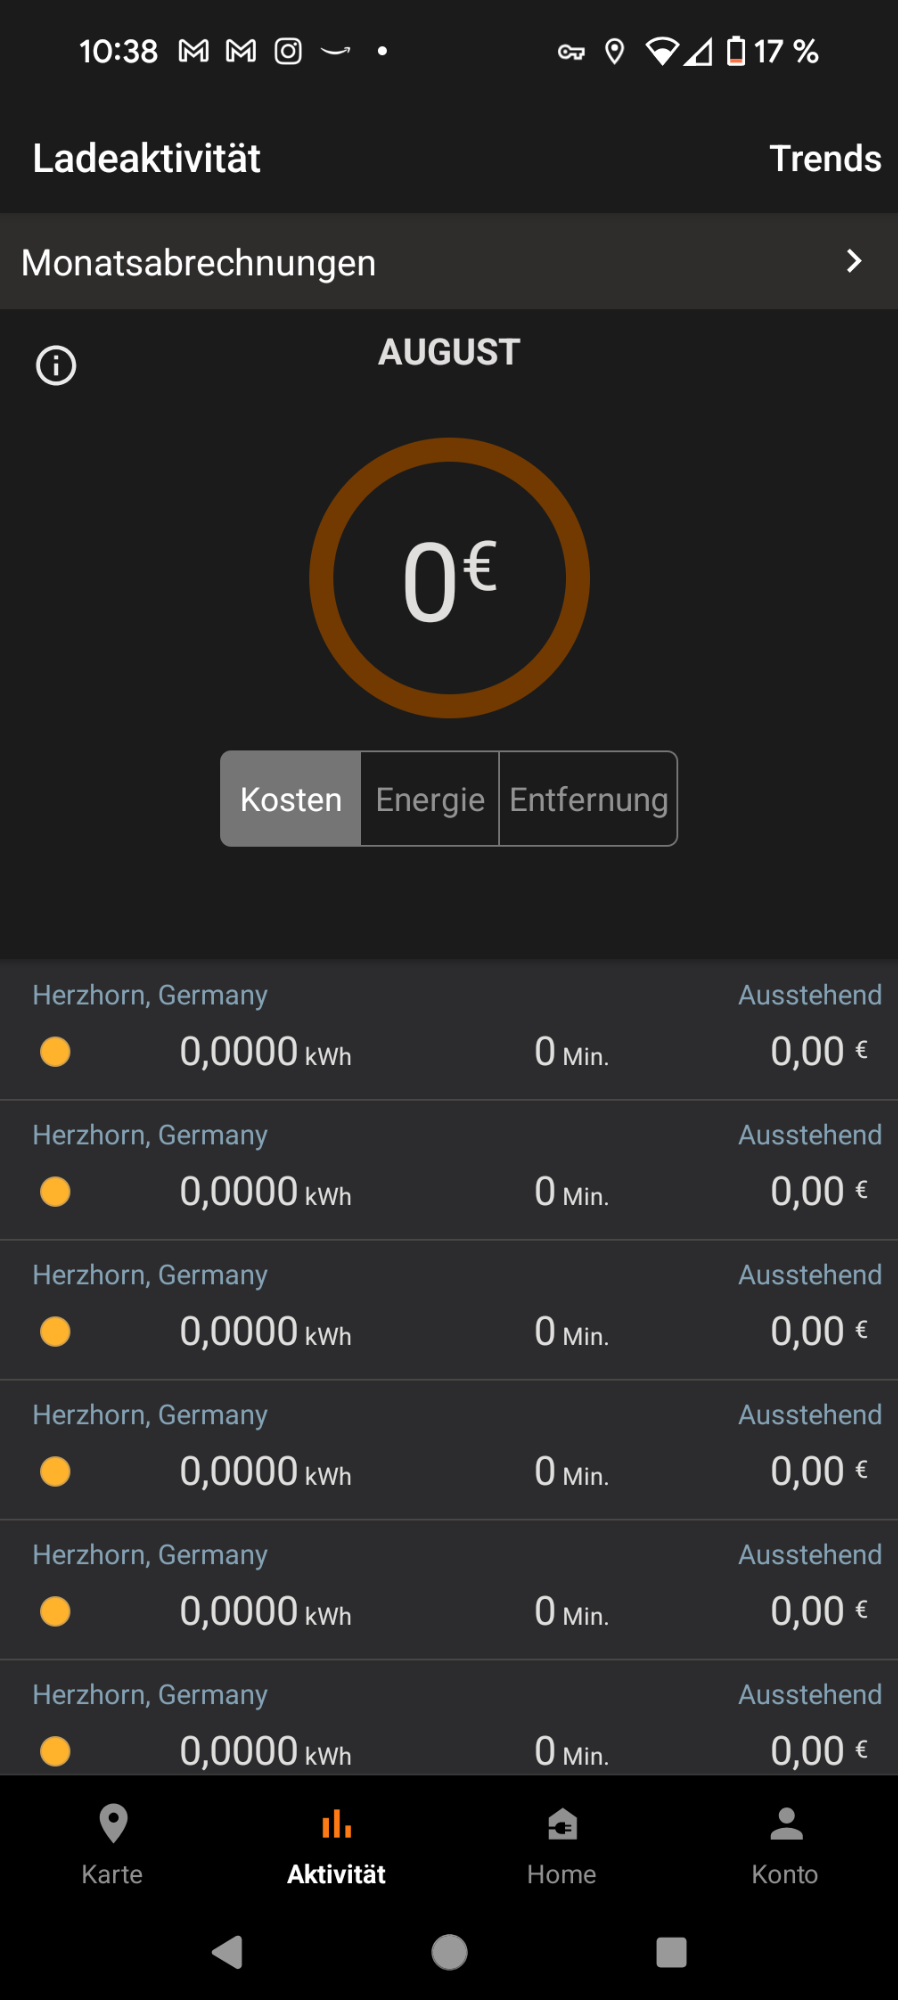Expand Monatsabrechnungen with the chevron arrow
The image size is (898, 2000).
coord(853,262)
